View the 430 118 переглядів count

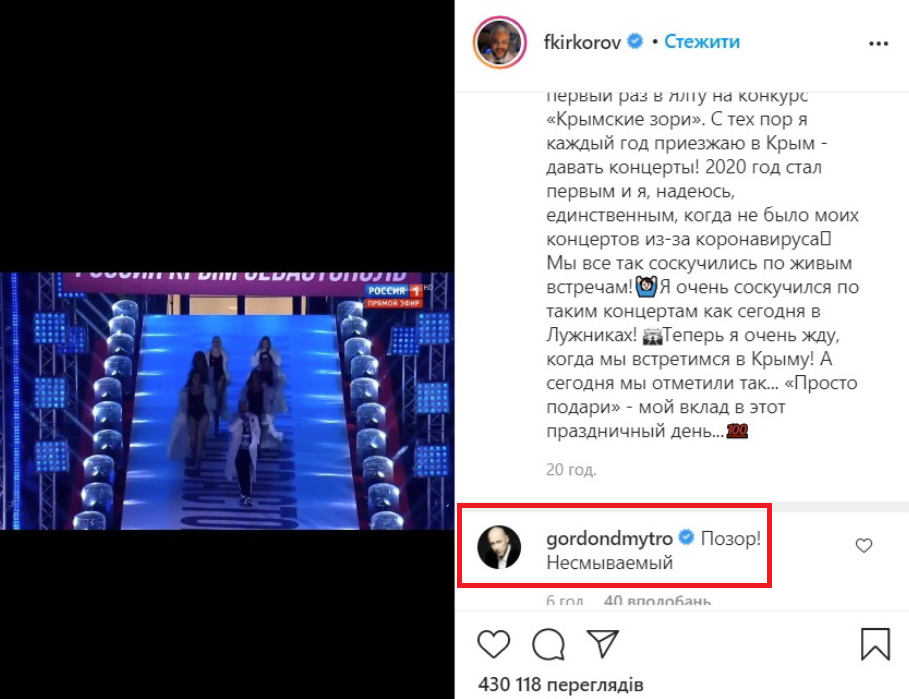click(561, 685)
